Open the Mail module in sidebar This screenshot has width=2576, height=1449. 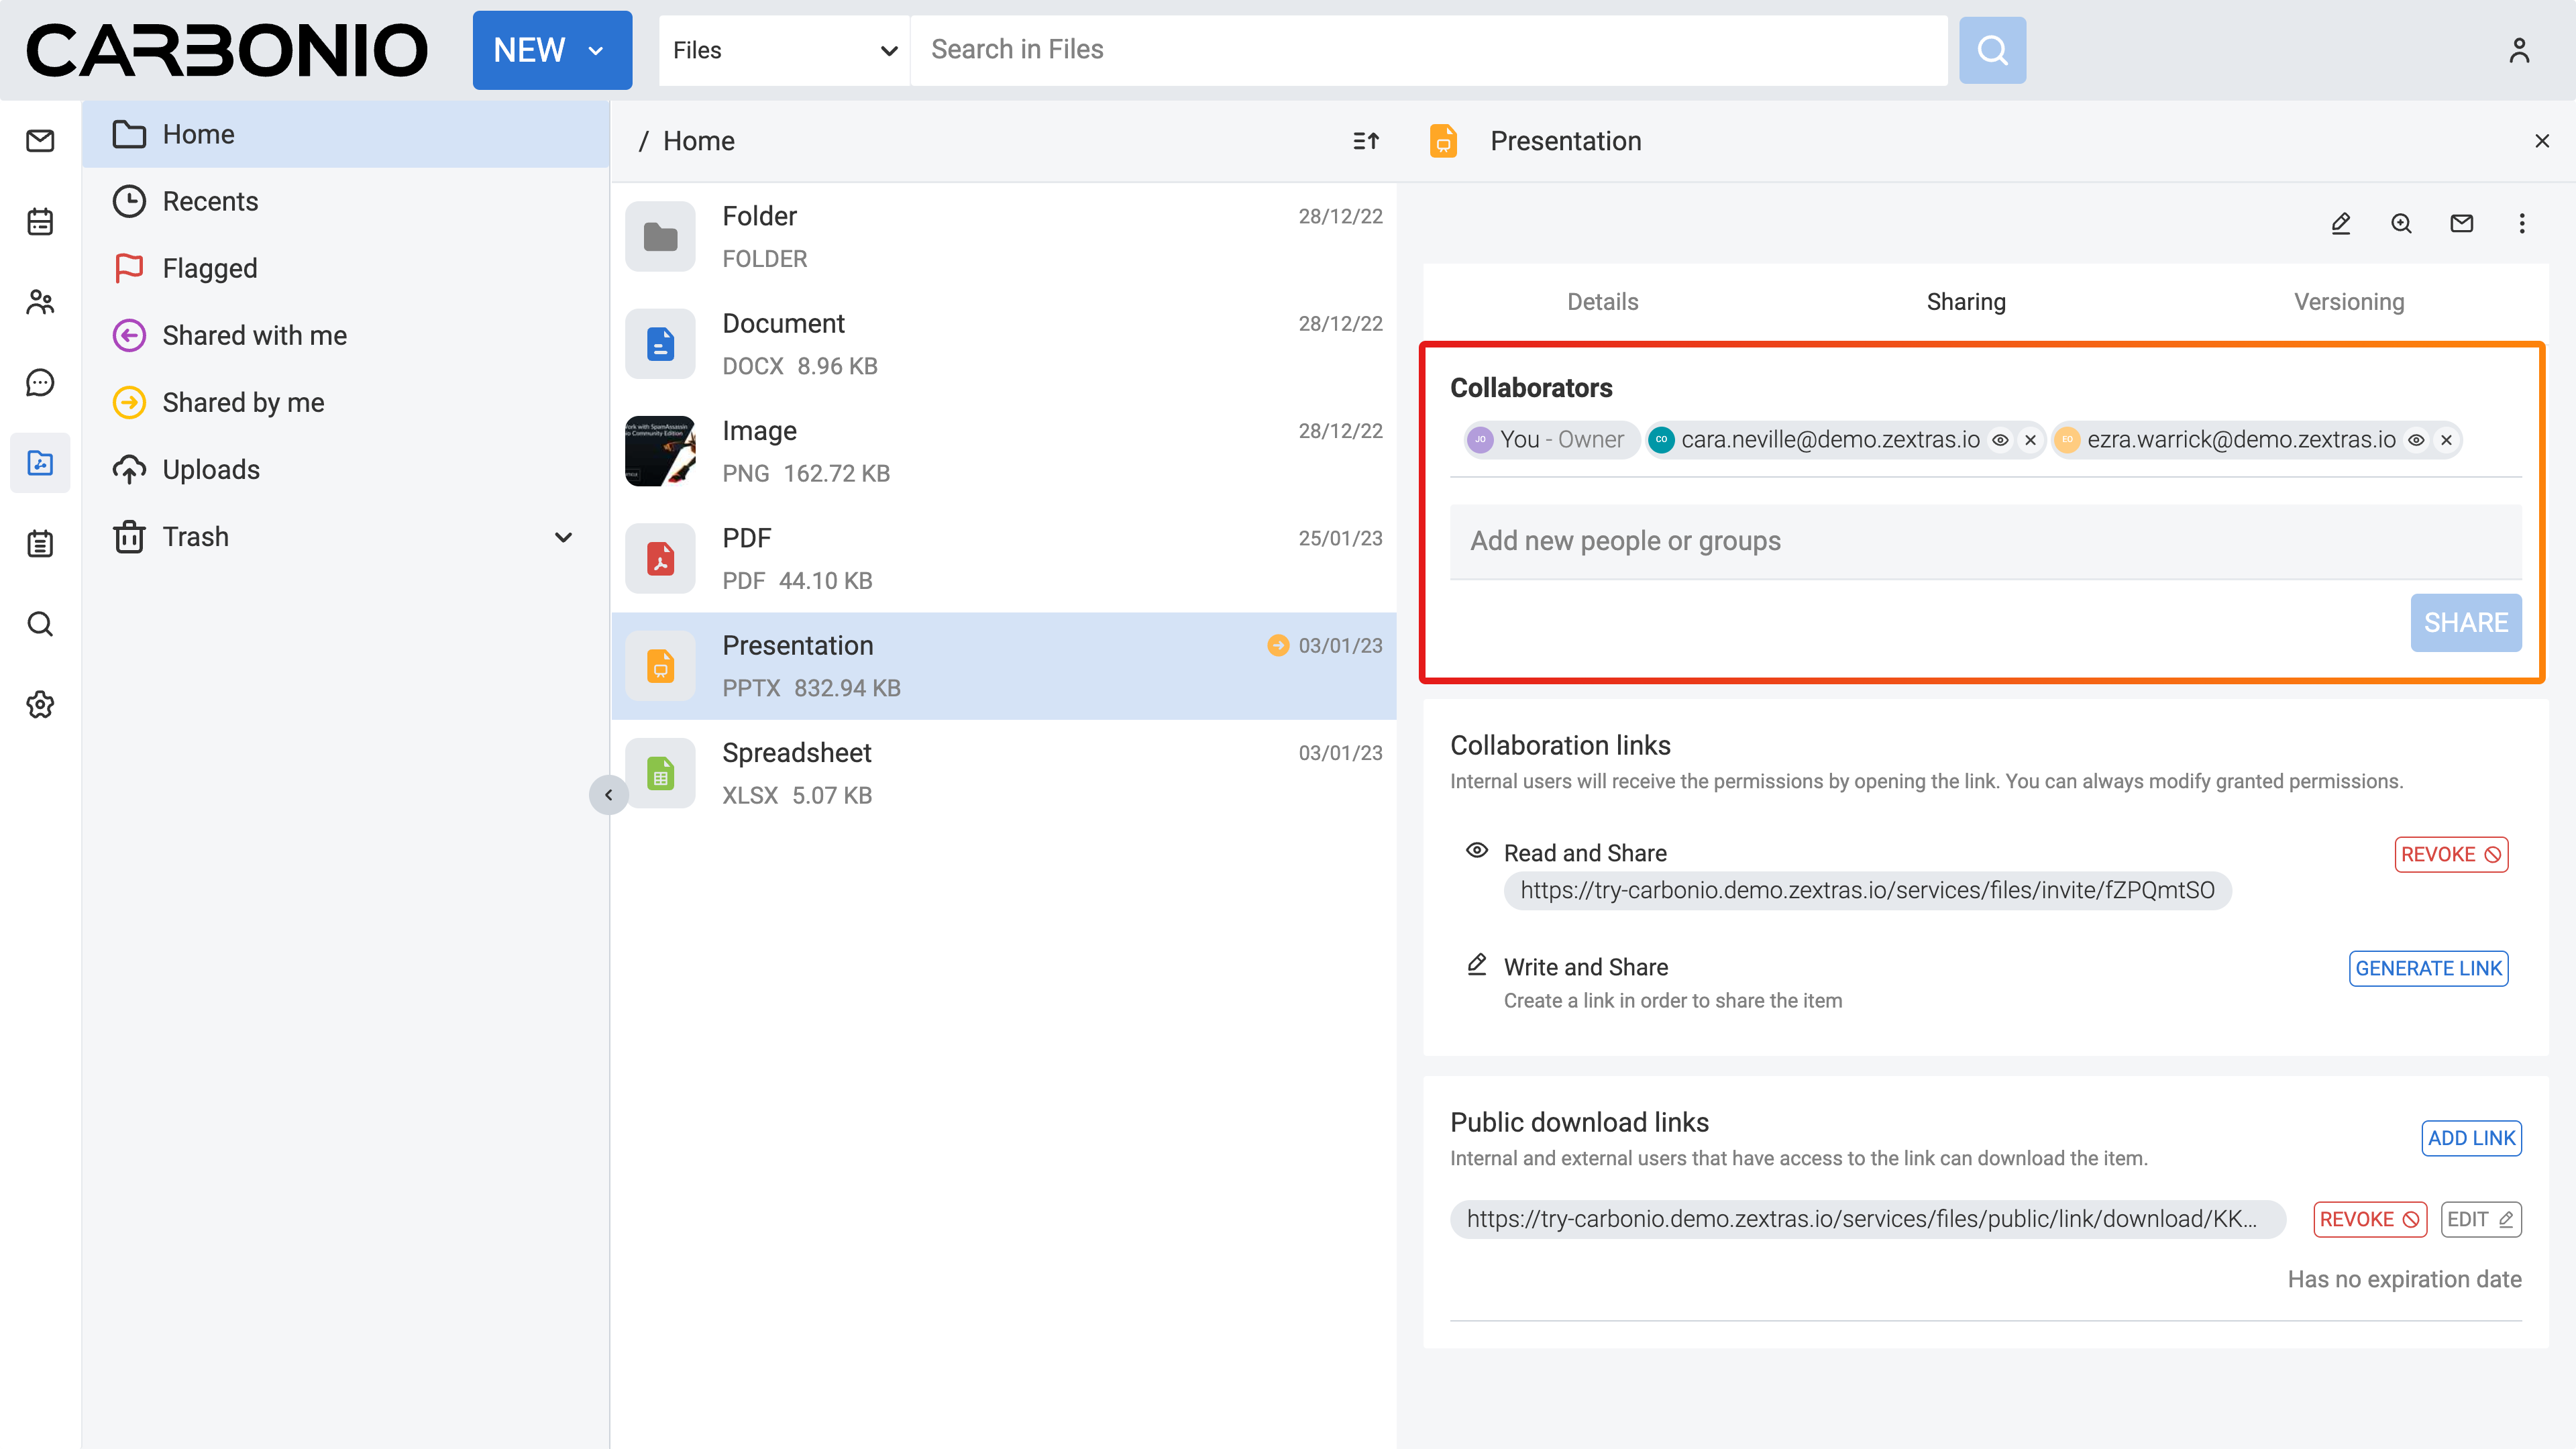tap(40, 141)
